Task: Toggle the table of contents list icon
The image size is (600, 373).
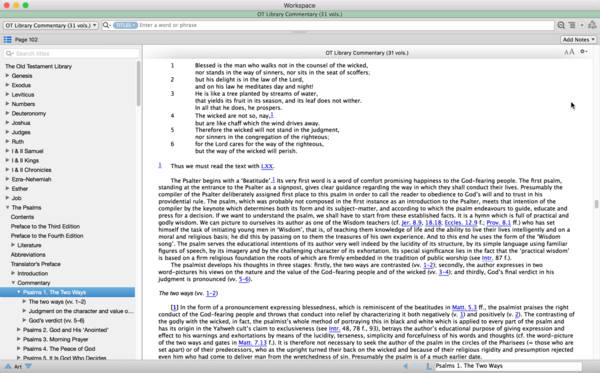Action: coord(7,40)
